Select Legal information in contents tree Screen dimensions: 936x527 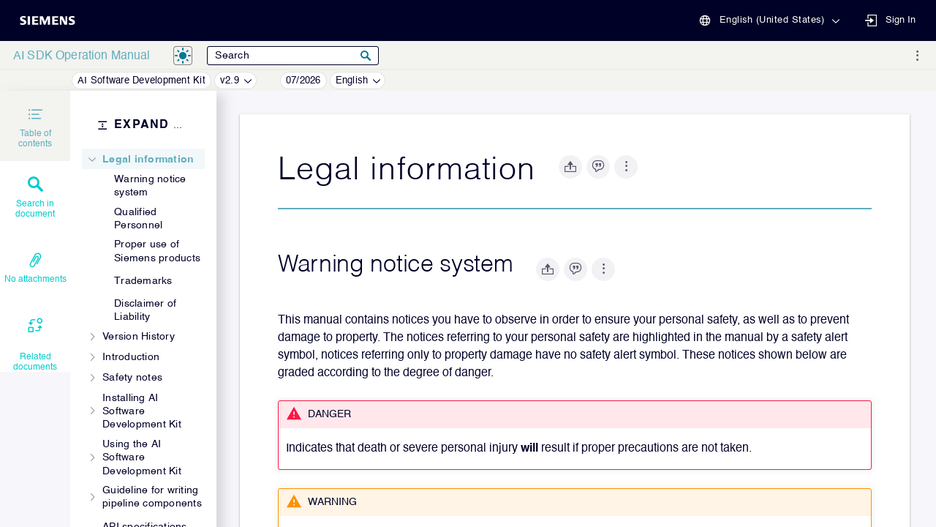coord(147,159)
